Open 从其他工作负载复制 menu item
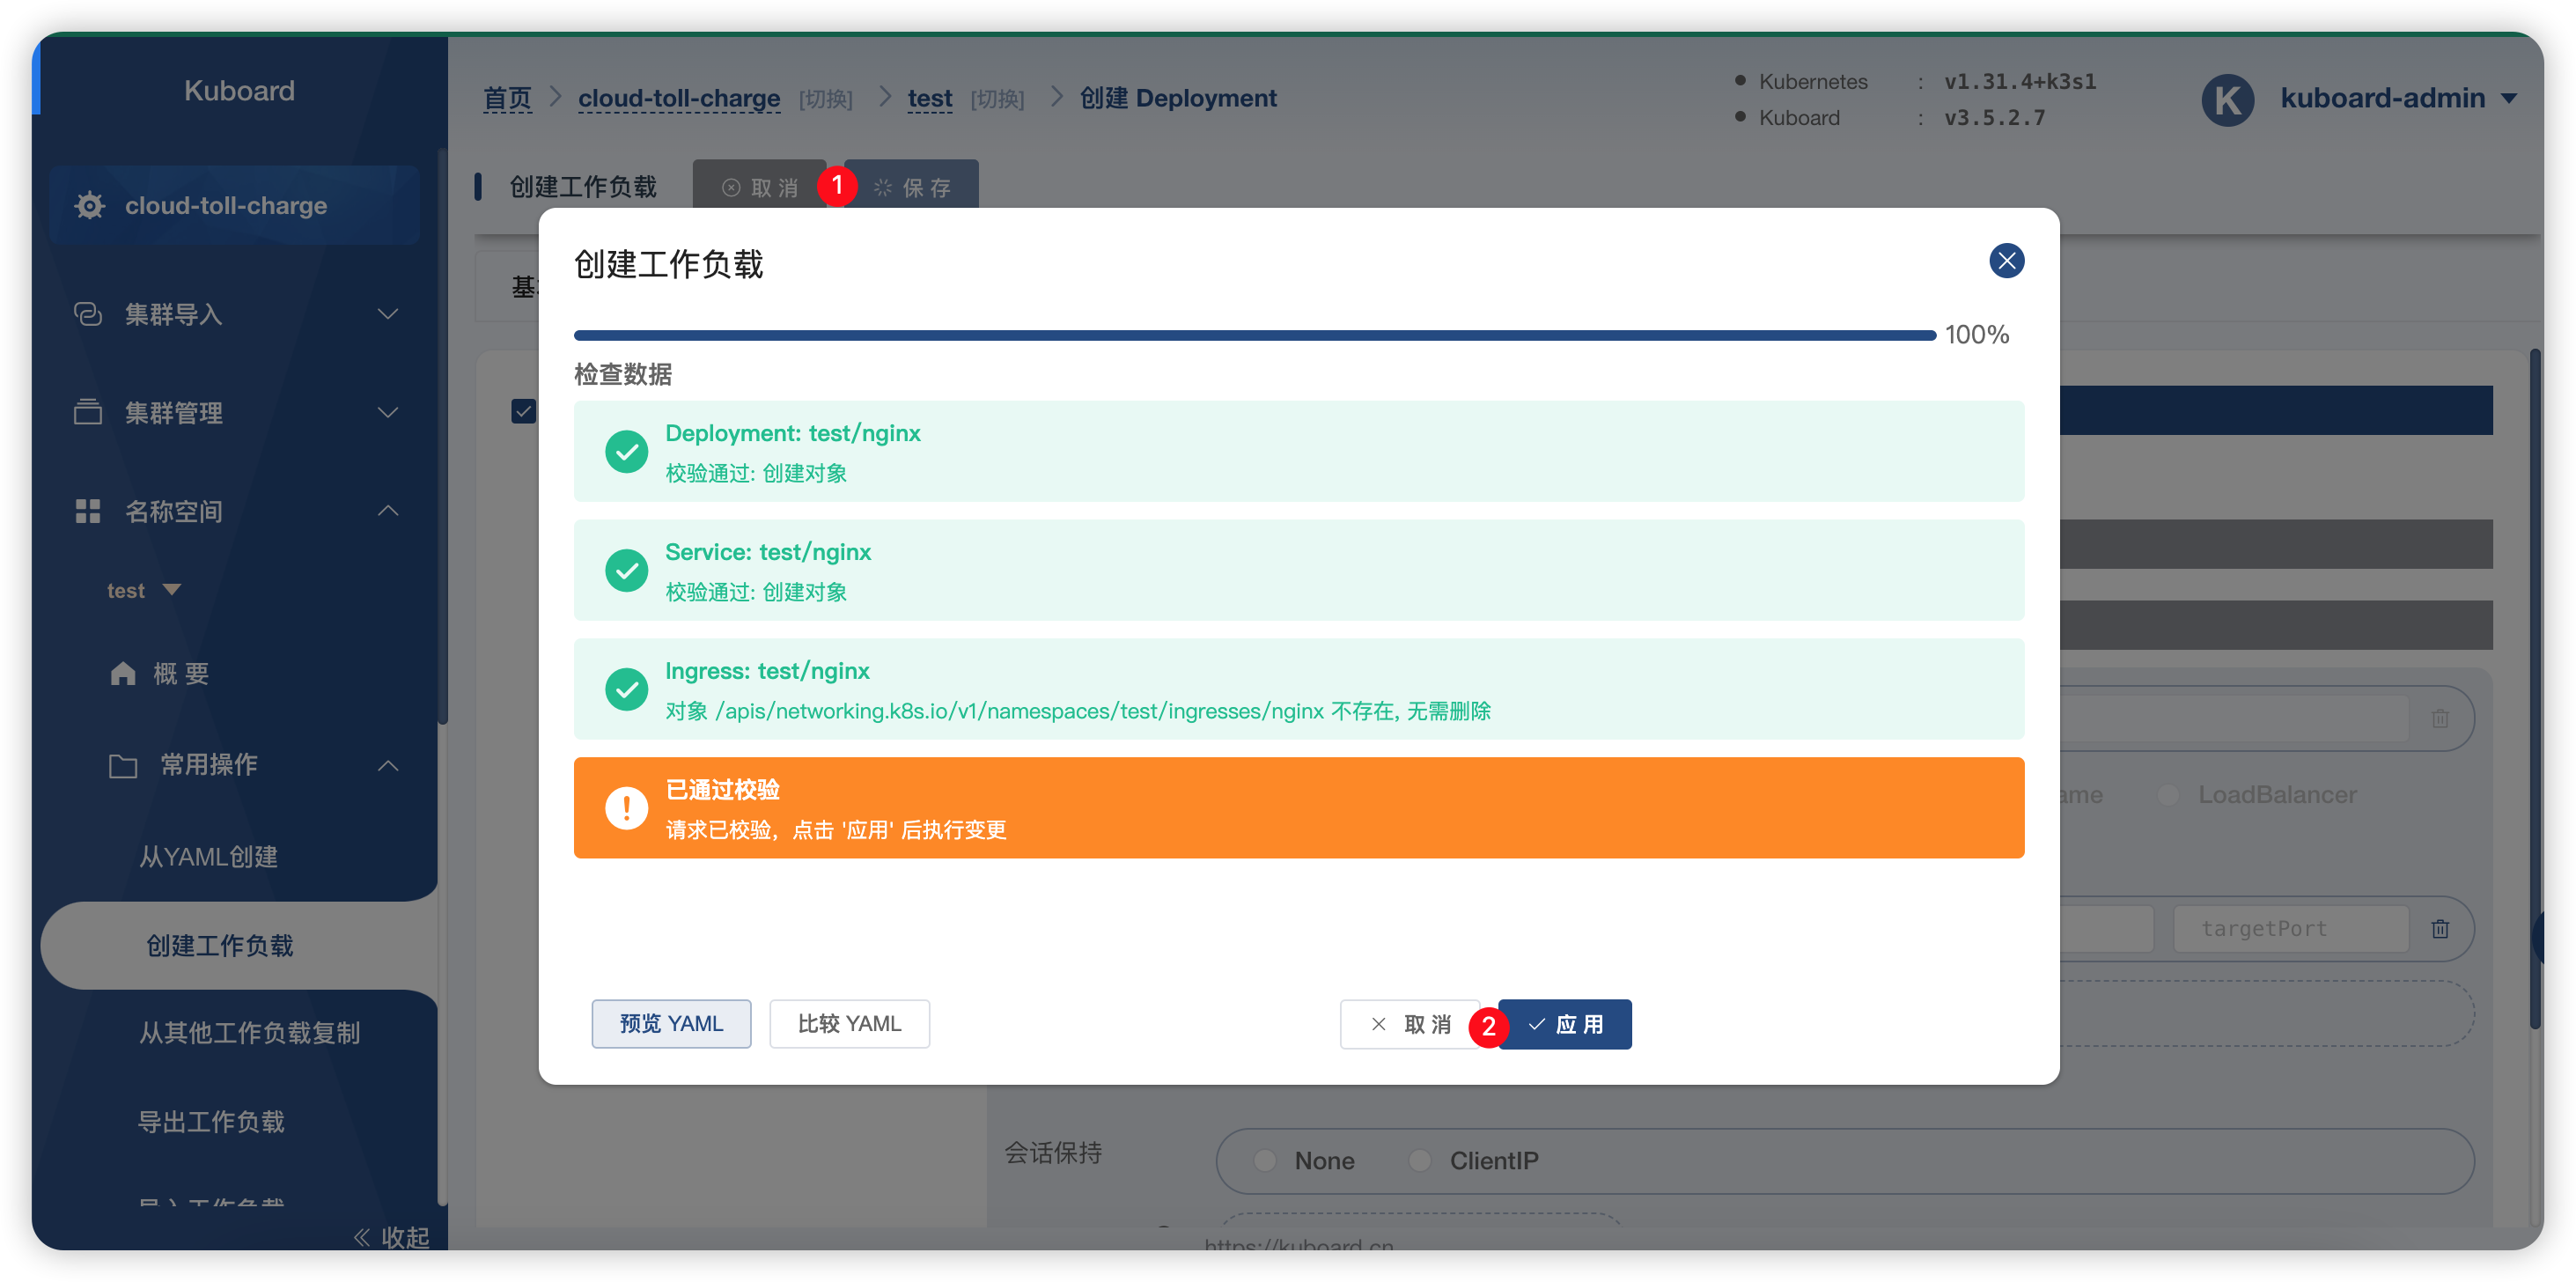This screenshot has width=2576, height=1282. coord(249,1033)
